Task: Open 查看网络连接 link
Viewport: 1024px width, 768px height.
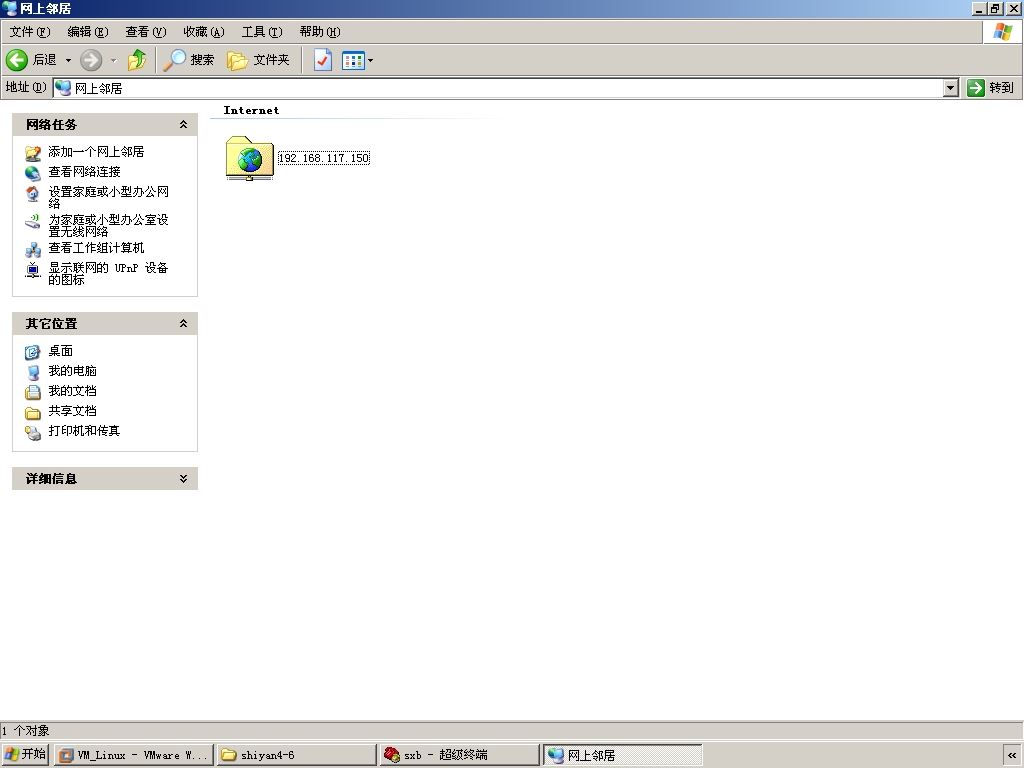Action: tap(84, 172)
